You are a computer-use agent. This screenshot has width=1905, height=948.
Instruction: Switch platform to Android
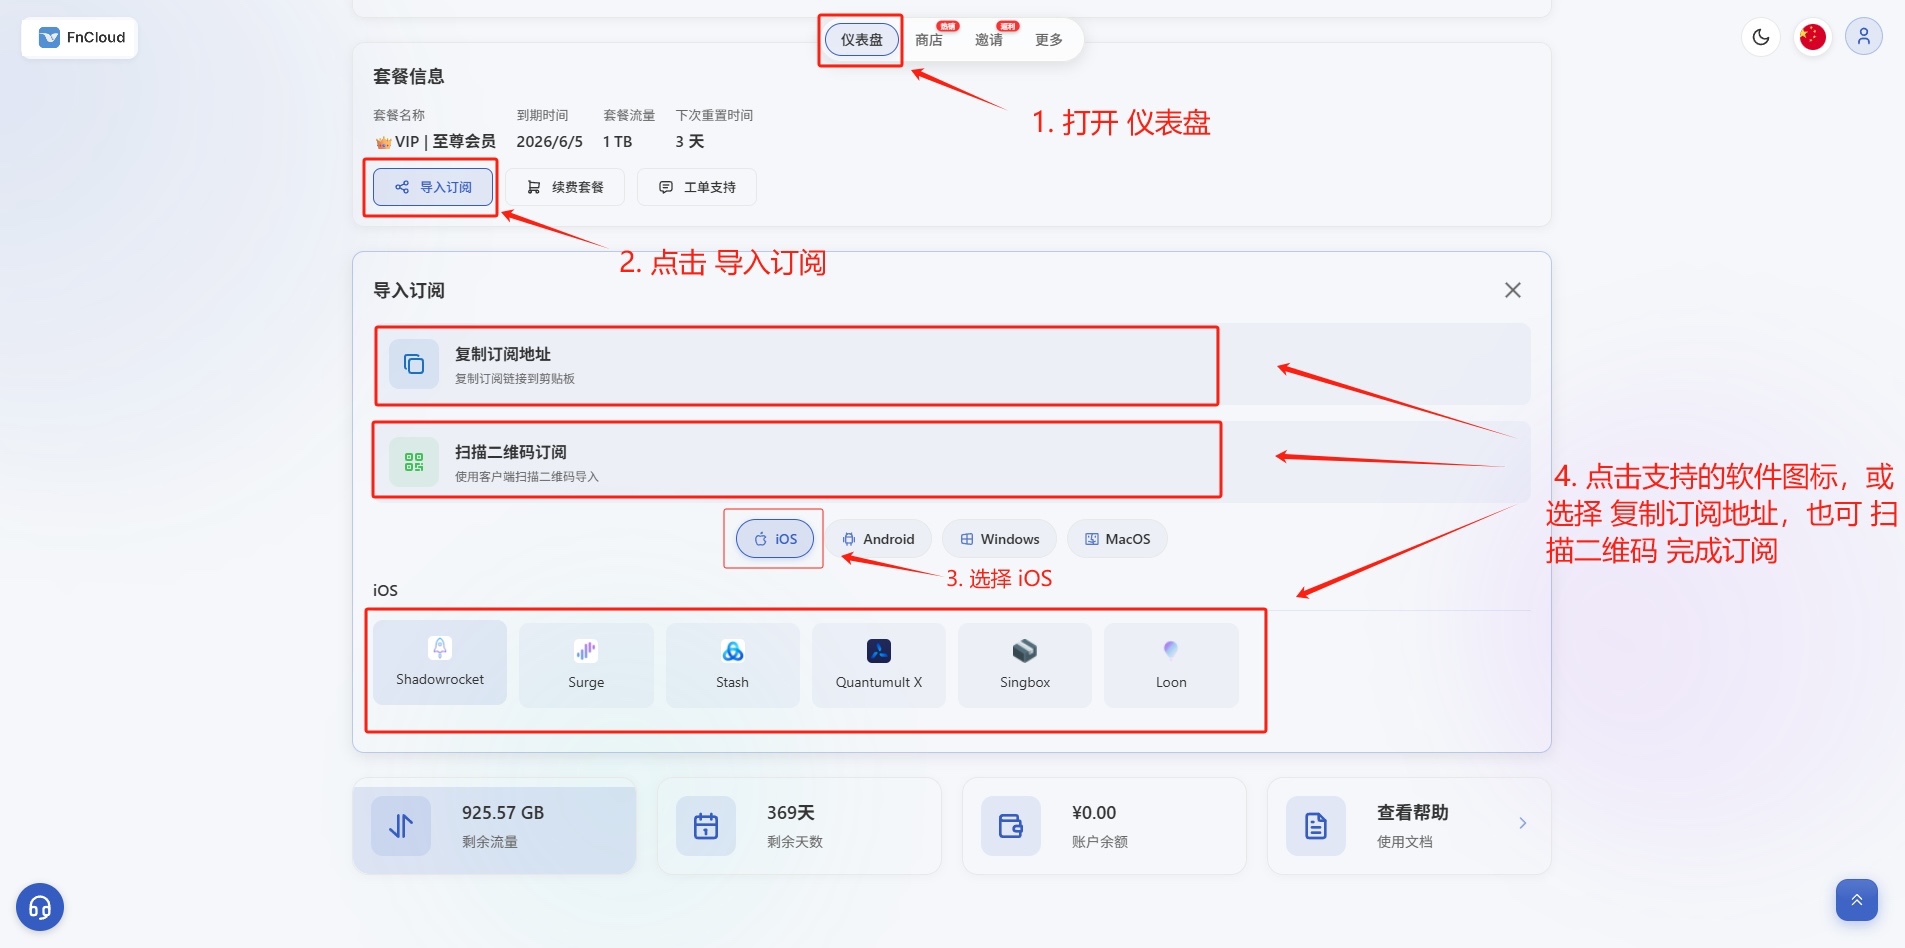pyautogui.click(x=878, y=539)
